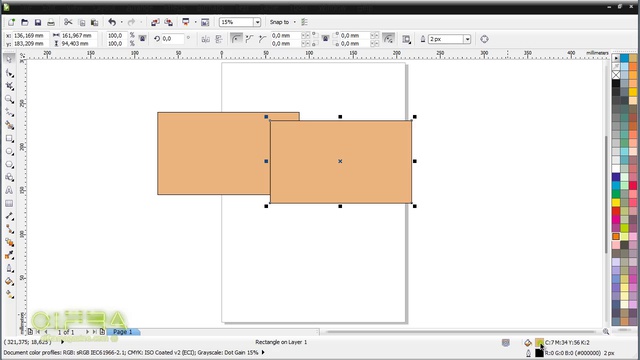The height and width of the screenshot is (360, 640).
Task: Open a file with folder icon
Action: pyautogui.click(x=24, y=22)
